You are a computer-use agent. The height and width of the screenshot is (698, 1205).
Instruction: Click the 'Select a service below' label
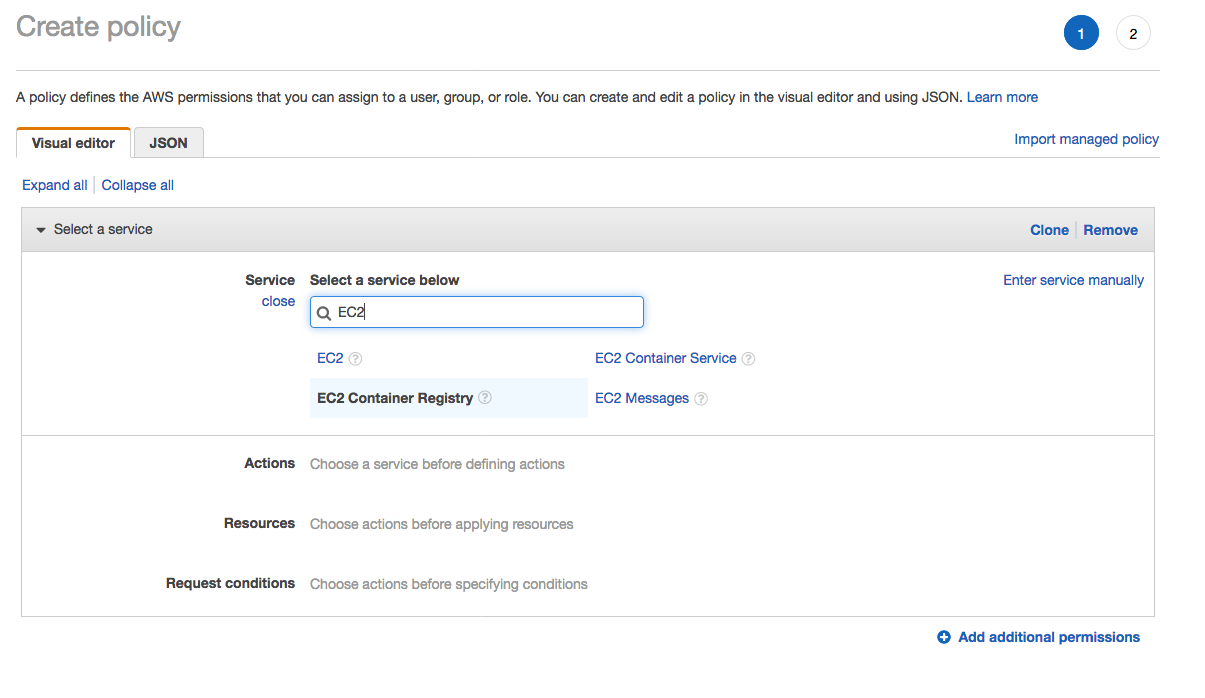click(385, 280)
